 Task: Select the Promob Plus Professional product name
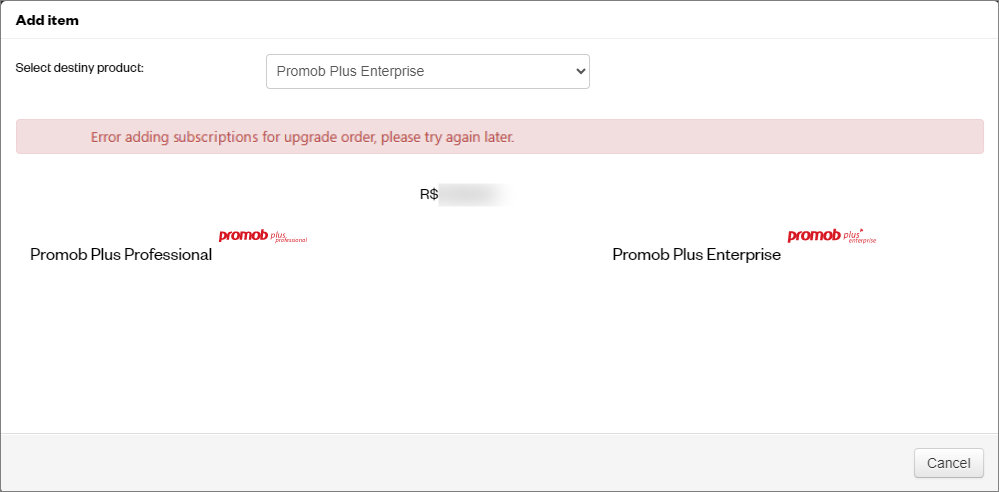(121, 255)
